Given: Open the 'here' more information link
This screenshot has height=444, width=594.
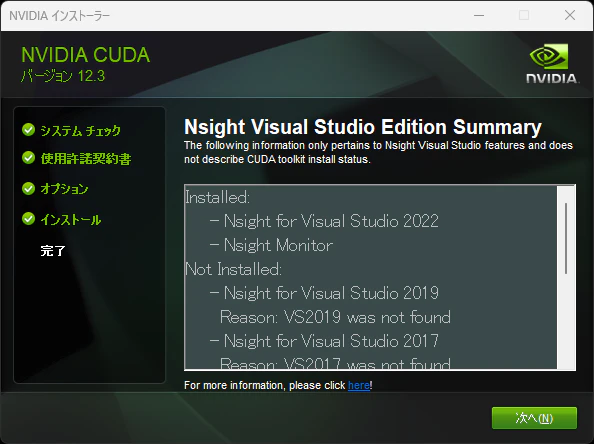Looking at the screenshot, I should pyautogui.click(x=359, y=385).
